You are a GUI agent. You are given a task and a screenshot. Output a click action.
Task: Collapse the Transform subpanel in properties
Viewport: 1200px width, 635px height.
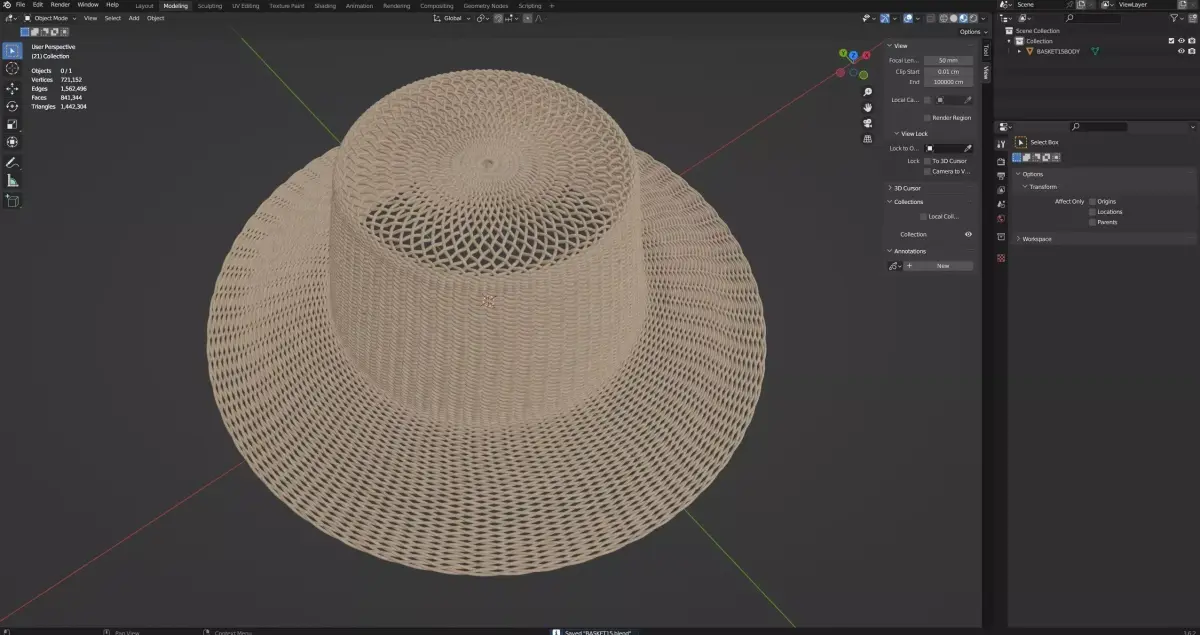point(1025,187)
